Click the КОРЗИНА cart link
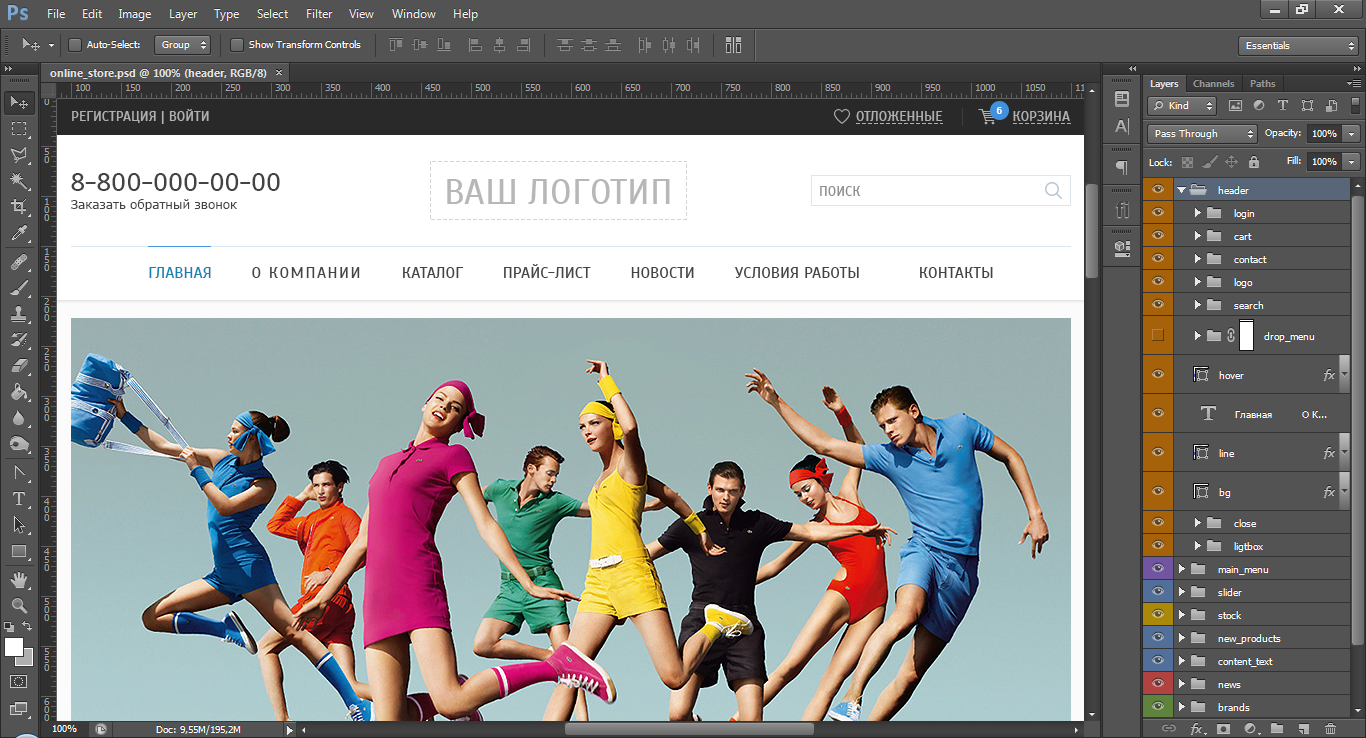The height and width of the screenshot is (738, 1366). pyautogui.click(x=1041, y=117)
